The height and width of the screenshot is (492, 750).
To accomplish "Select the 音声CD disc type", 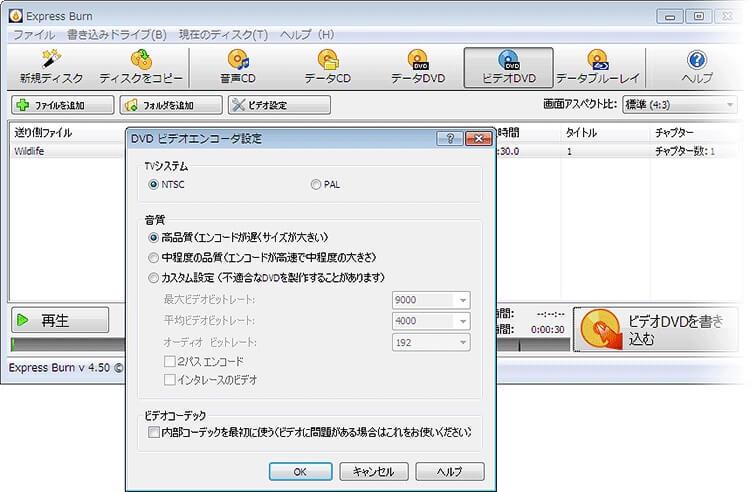I will (238, 67).
